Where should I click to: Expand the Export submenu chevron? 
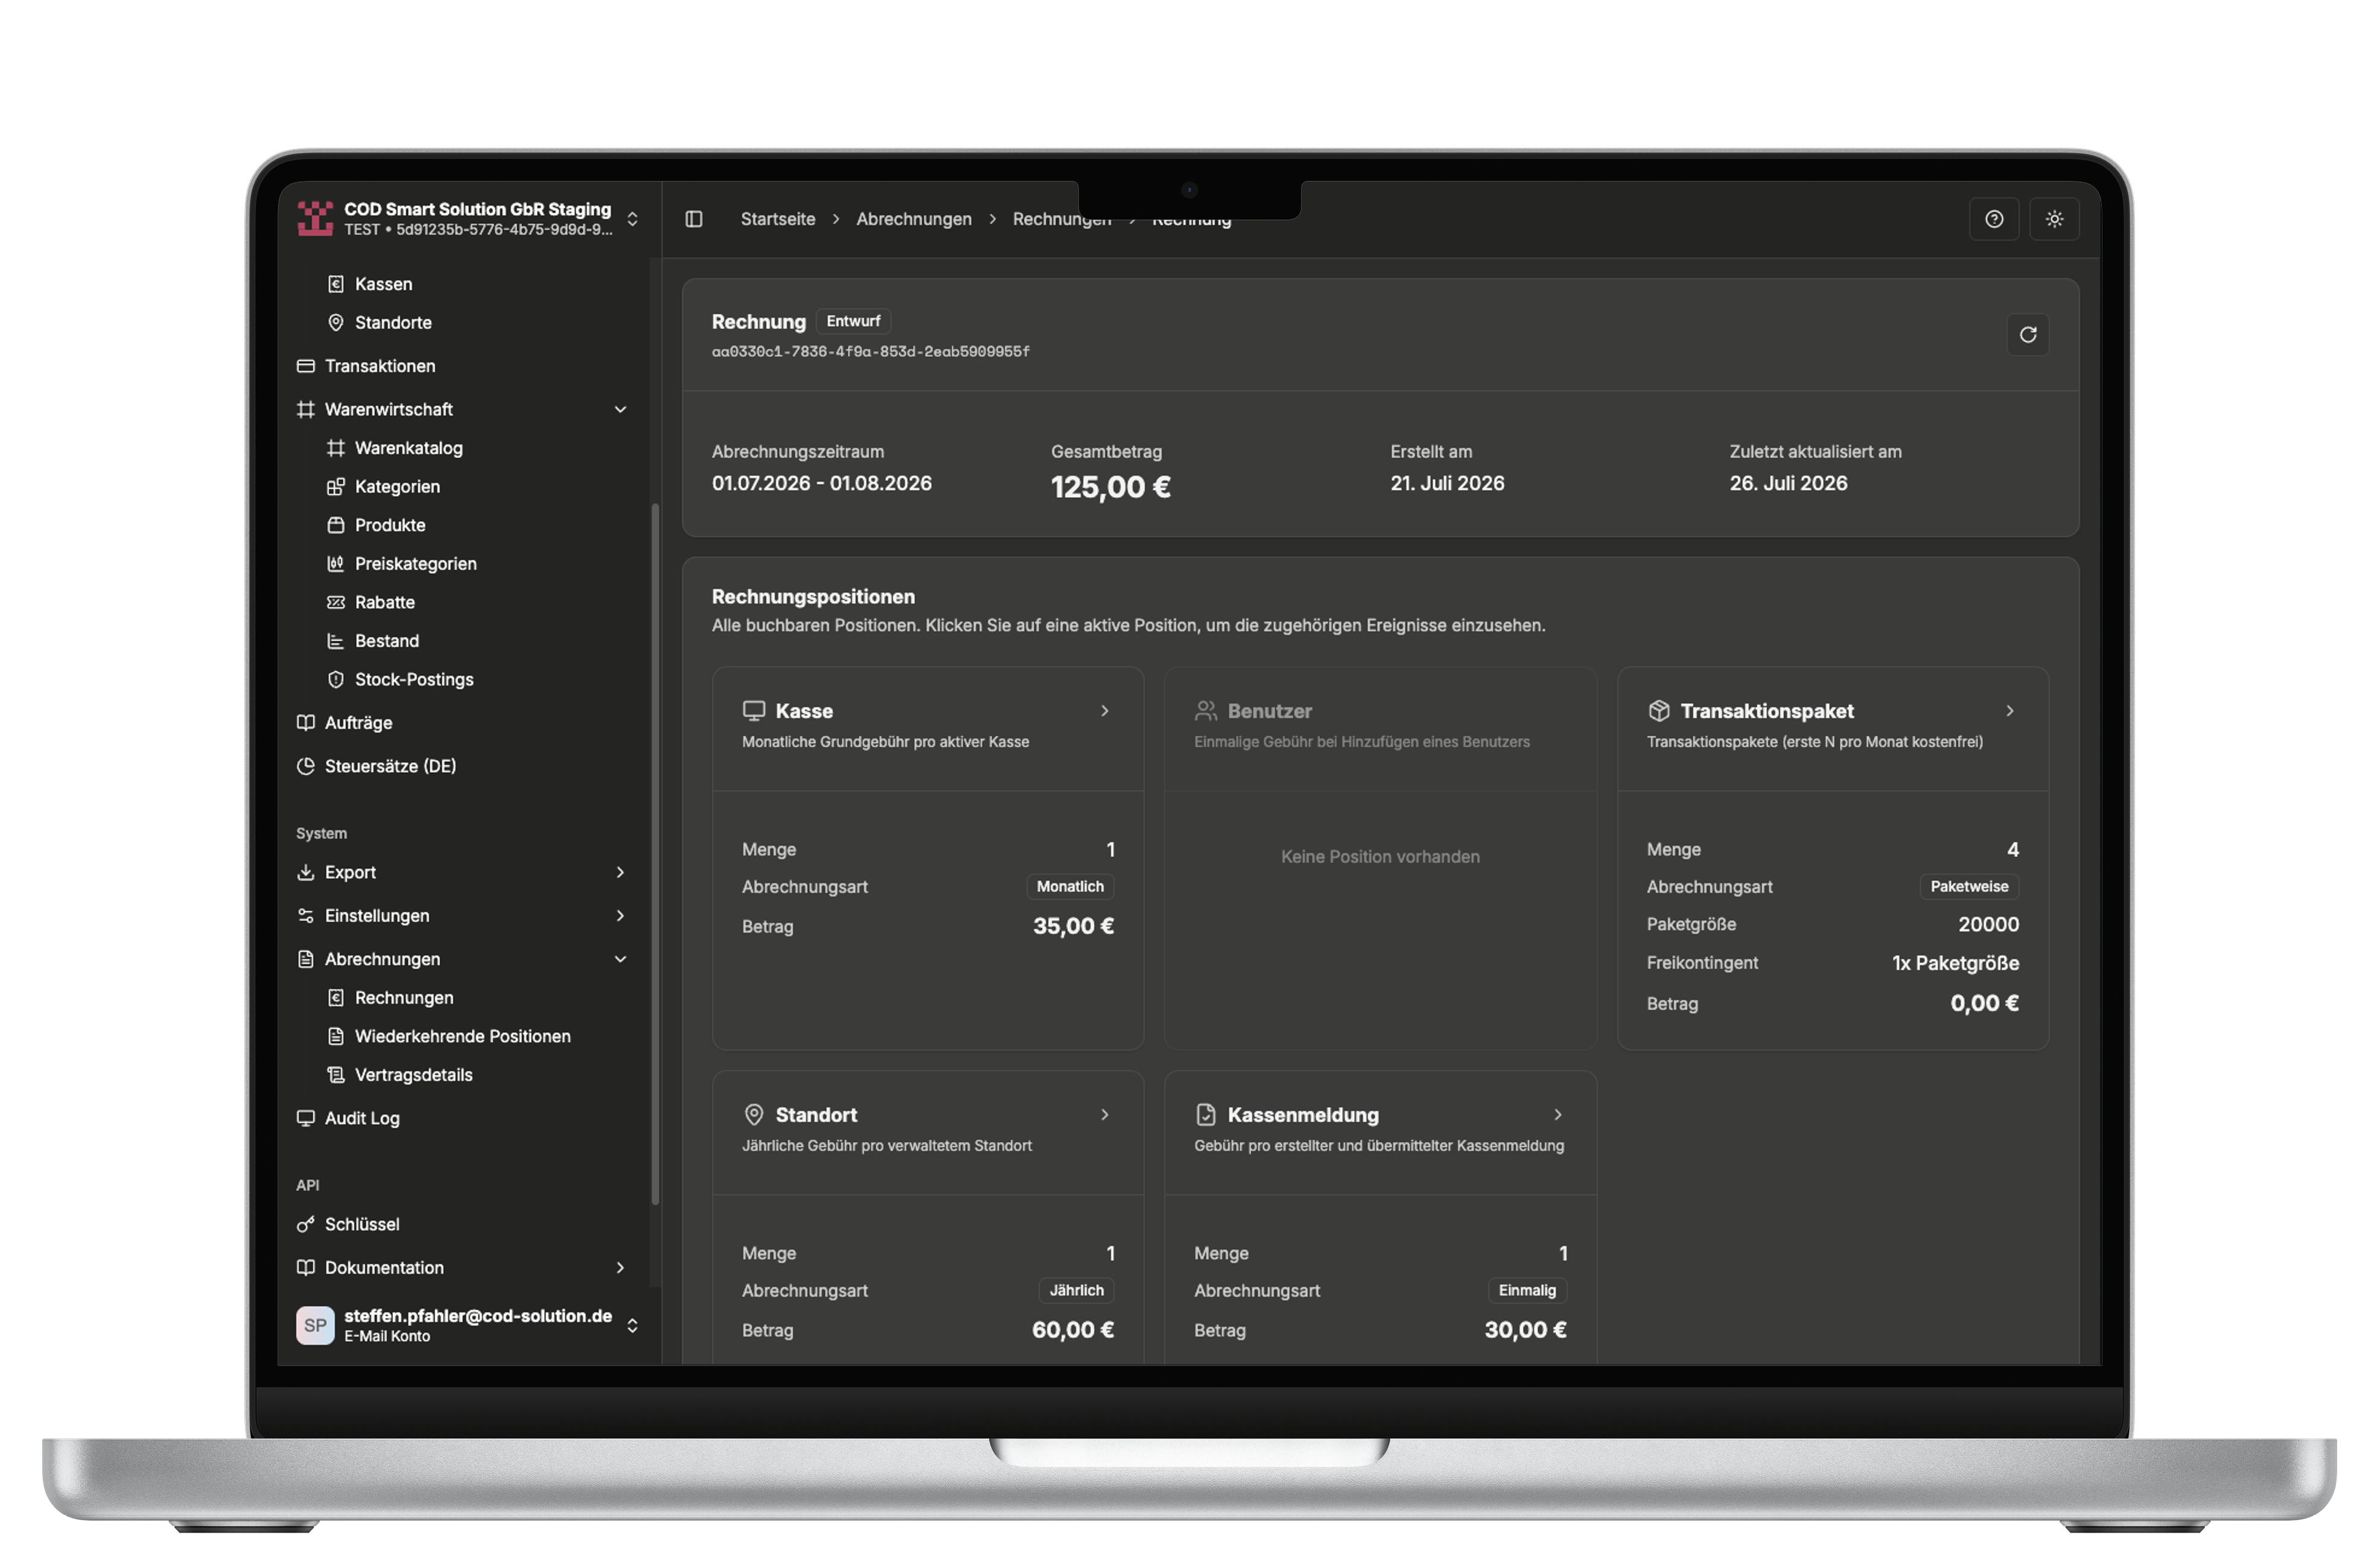pos(620,872)
